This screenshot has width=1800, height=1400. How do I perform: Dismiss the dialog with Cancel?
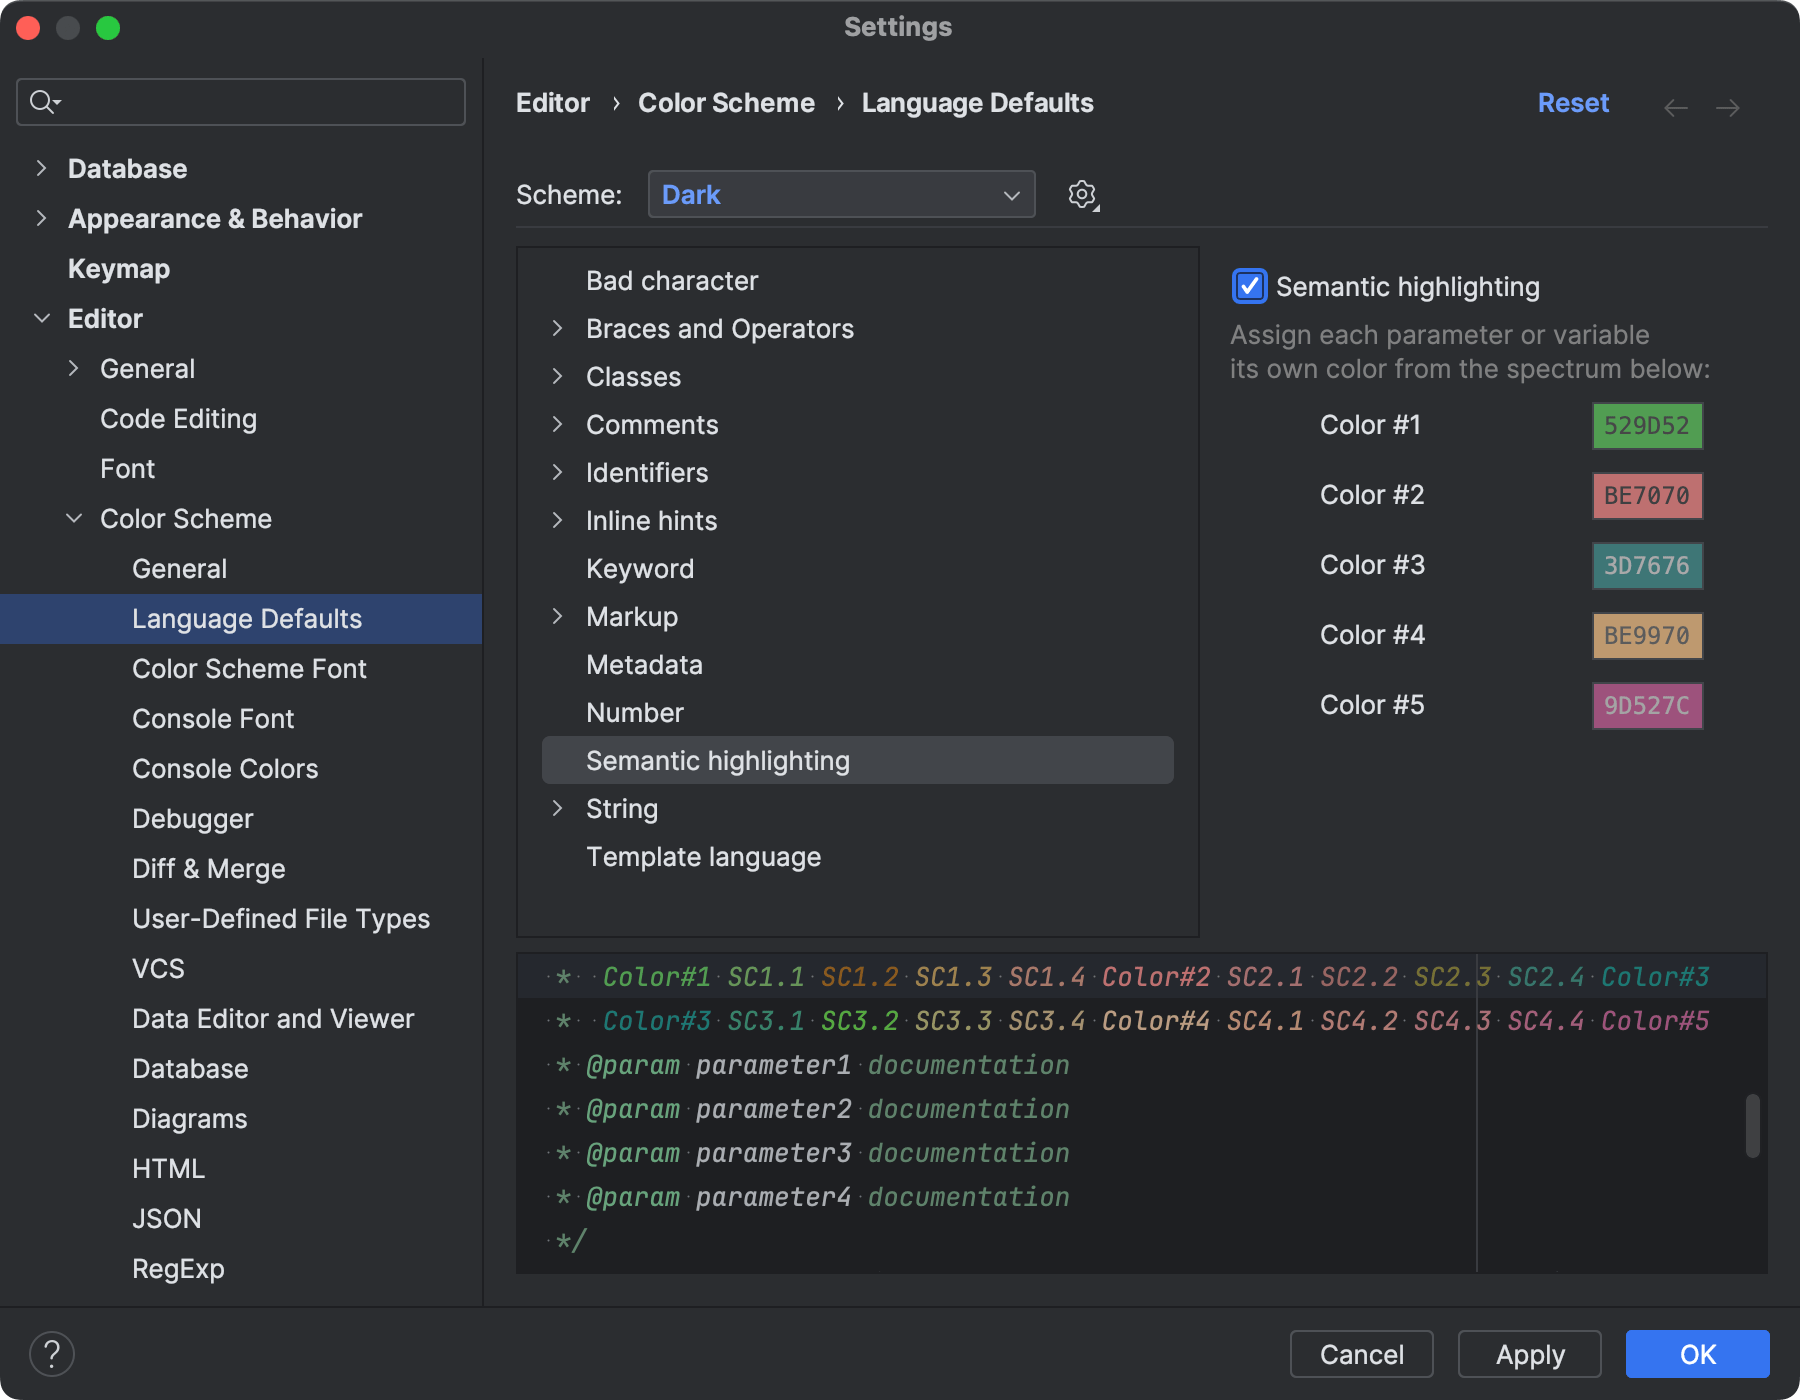(x=1360, y=1354)
